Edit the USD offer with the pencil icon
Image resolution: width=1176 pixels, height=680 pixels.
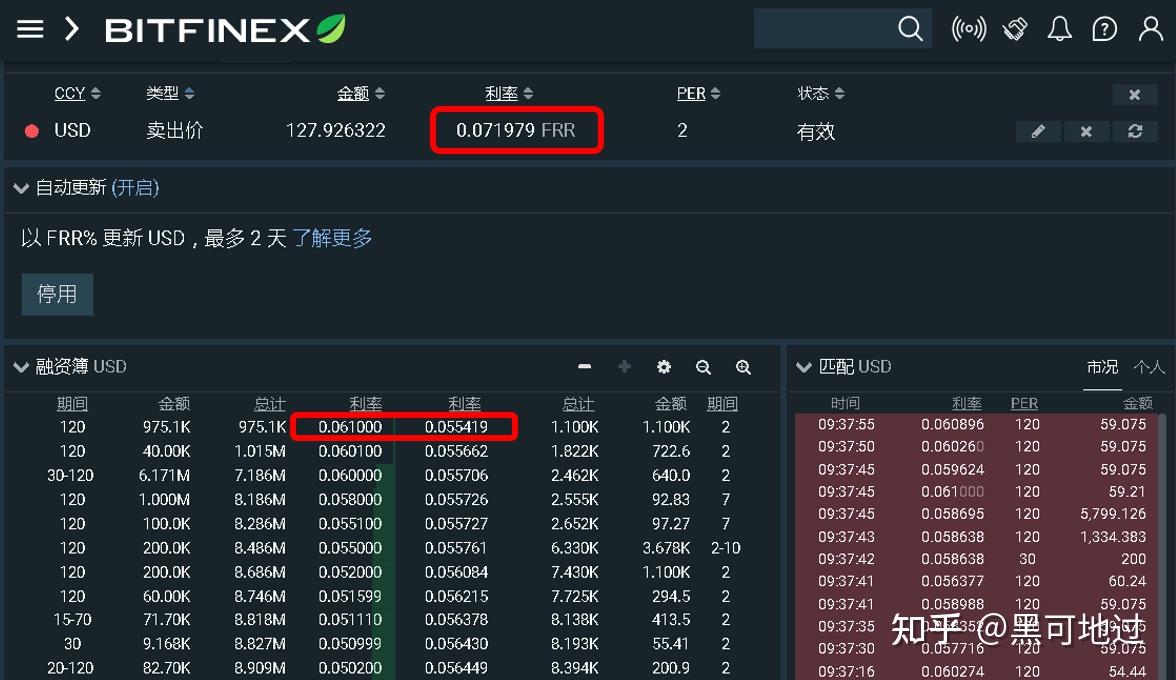coord(1038,130)
